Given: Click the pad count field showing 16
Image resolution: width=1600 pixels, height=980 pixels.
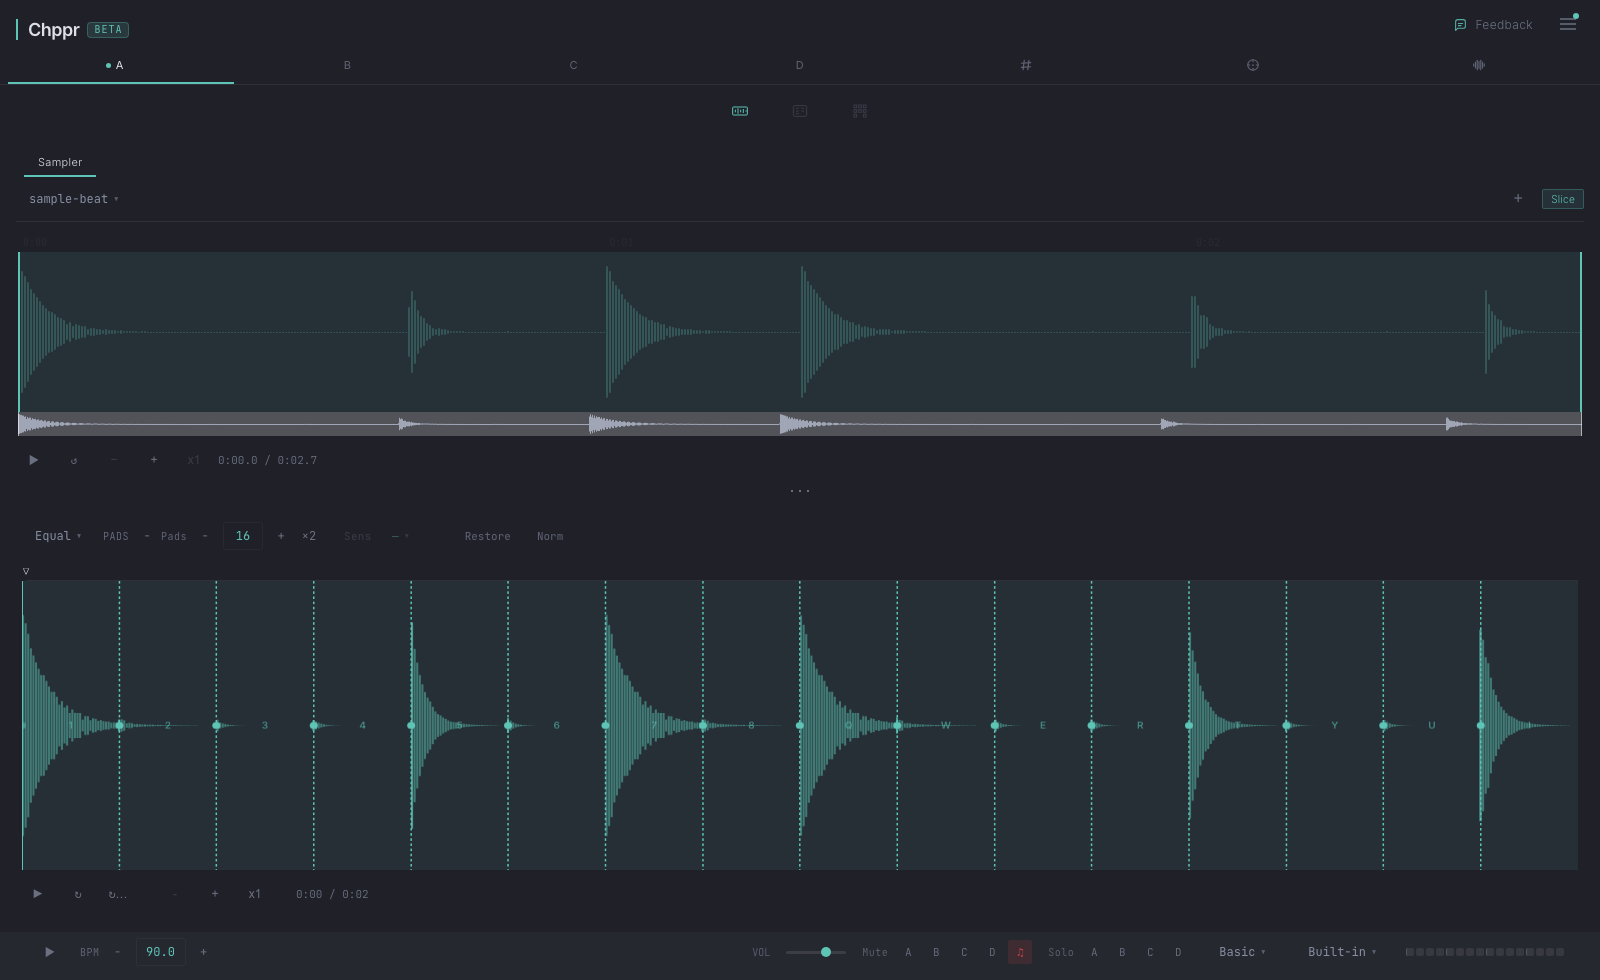Looking at the screenshot, I should [243, 536].
